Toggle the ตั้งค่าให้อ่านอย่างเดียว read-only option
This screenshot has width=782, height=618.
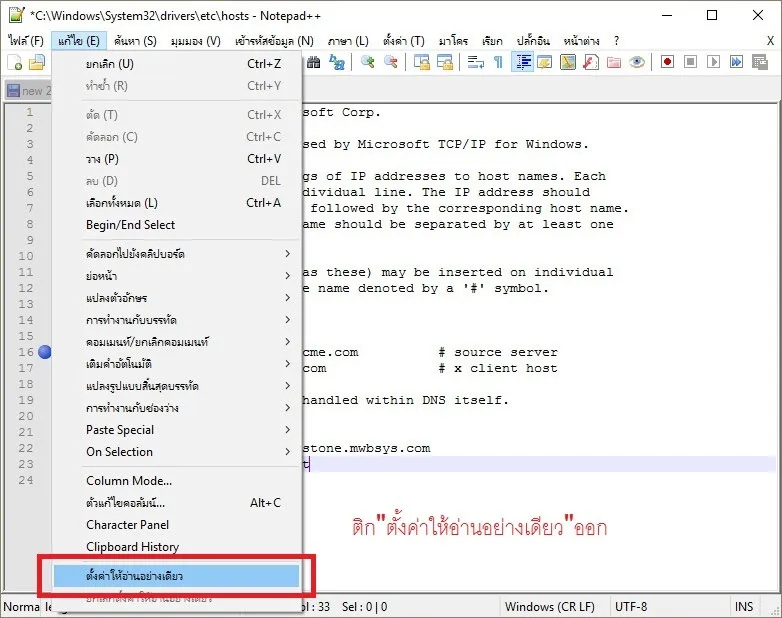(176, 576)
